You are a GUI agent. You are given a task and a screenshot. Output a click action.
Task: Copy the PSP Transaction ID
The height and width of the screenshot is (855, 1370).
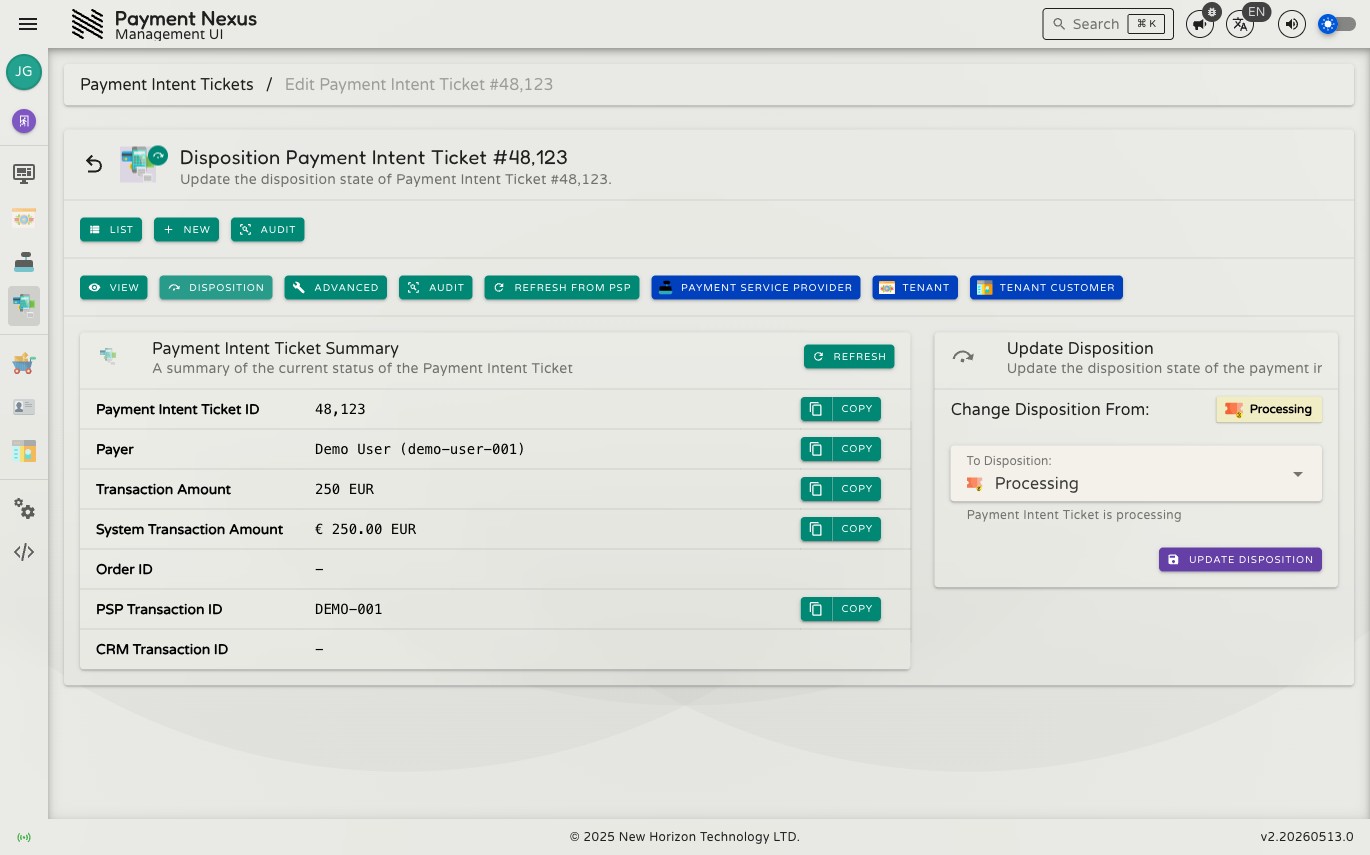tap(841, 609)
